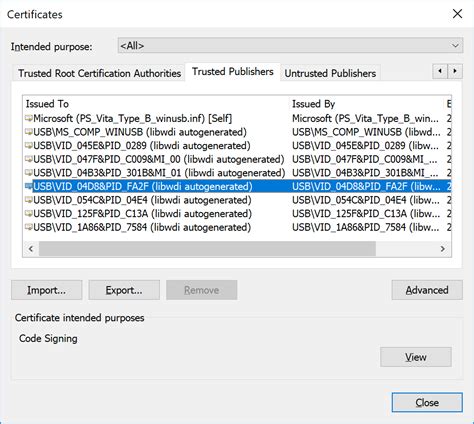The height and width of the screenshot is (424, 474).
Task: Select highlighted USB\VID_04D8&PID_FA2F certificate row
Action: (237, 186)
